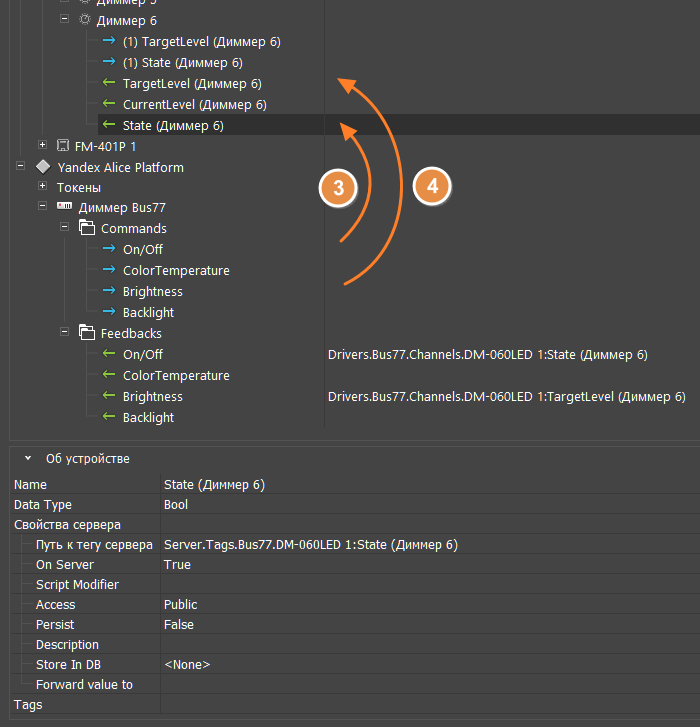The width and height of the screenshot is (700, 727).
Task: Click the FM-401P 1 device icon
Action: click(64, 146)
